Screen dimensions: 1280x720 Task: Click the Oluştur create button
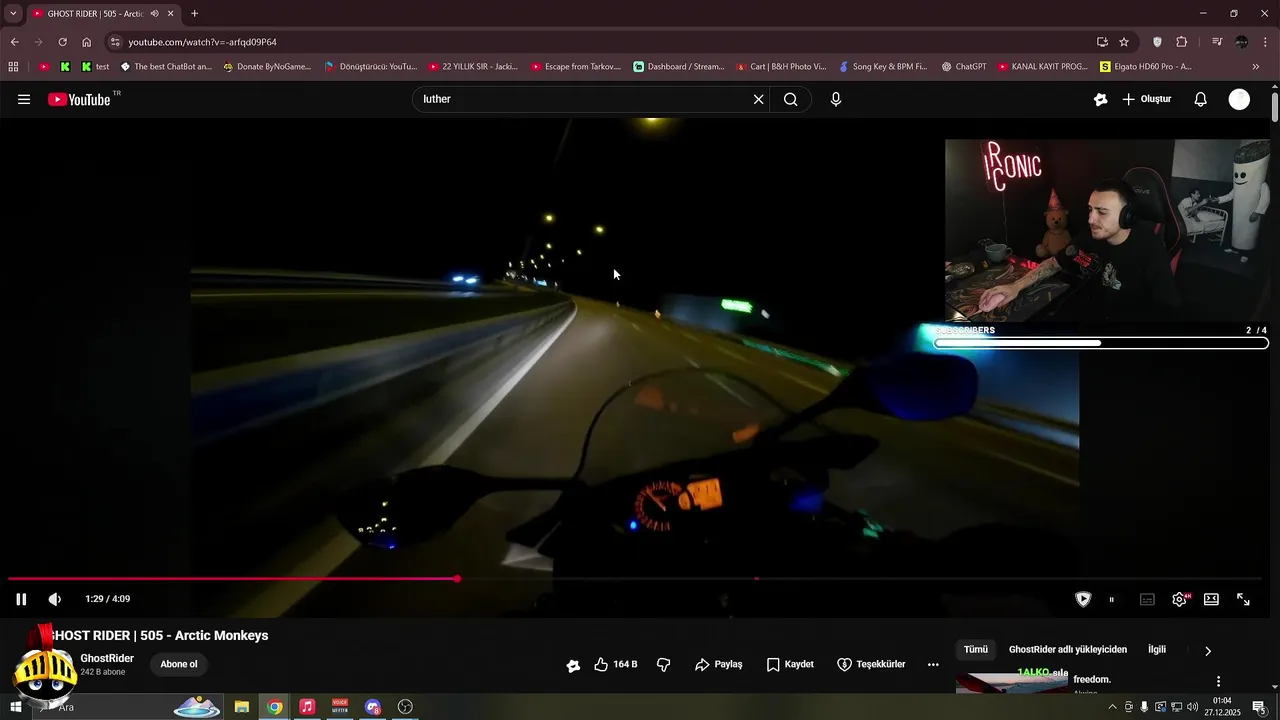1146,99
